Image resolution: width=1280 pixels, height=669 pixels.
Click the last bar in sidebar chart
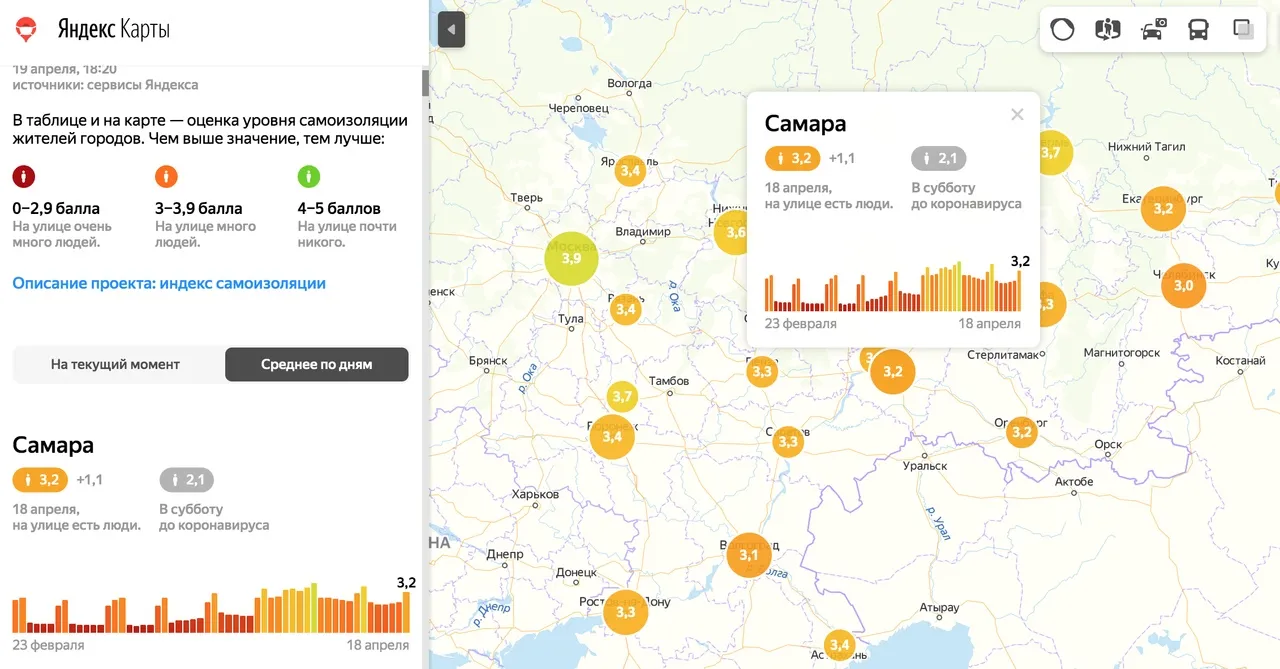coord(406,612)
